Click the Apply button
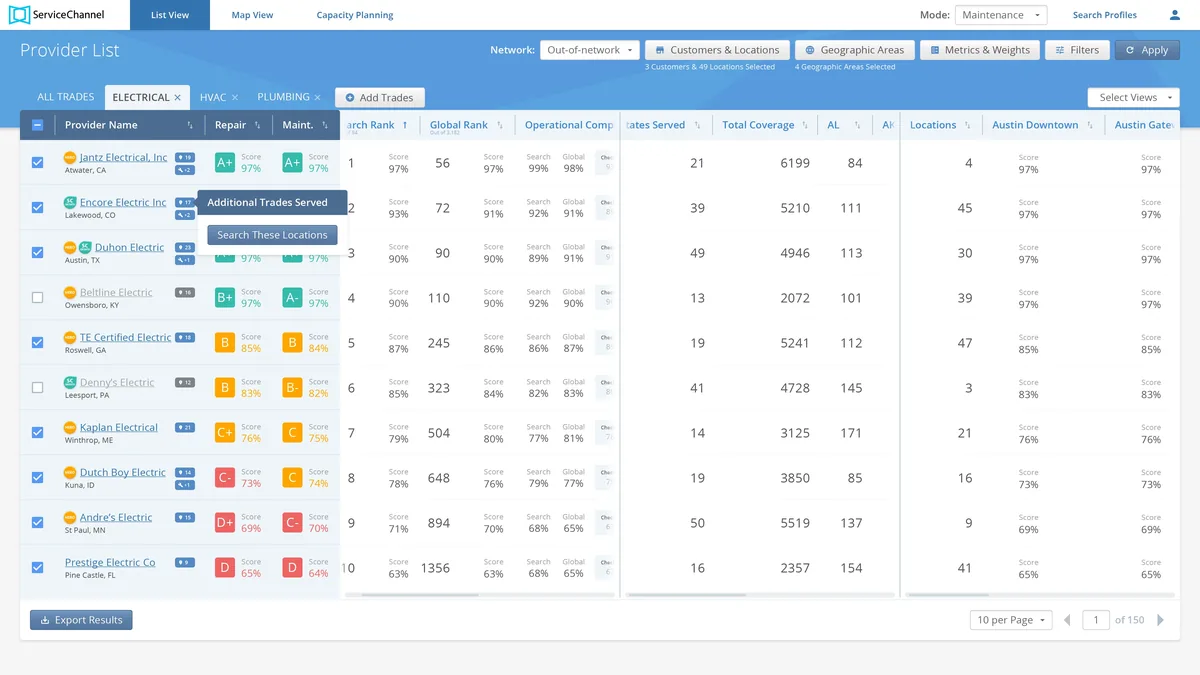This screenshot has width=1200, height=675. (x=1147, y=50)
